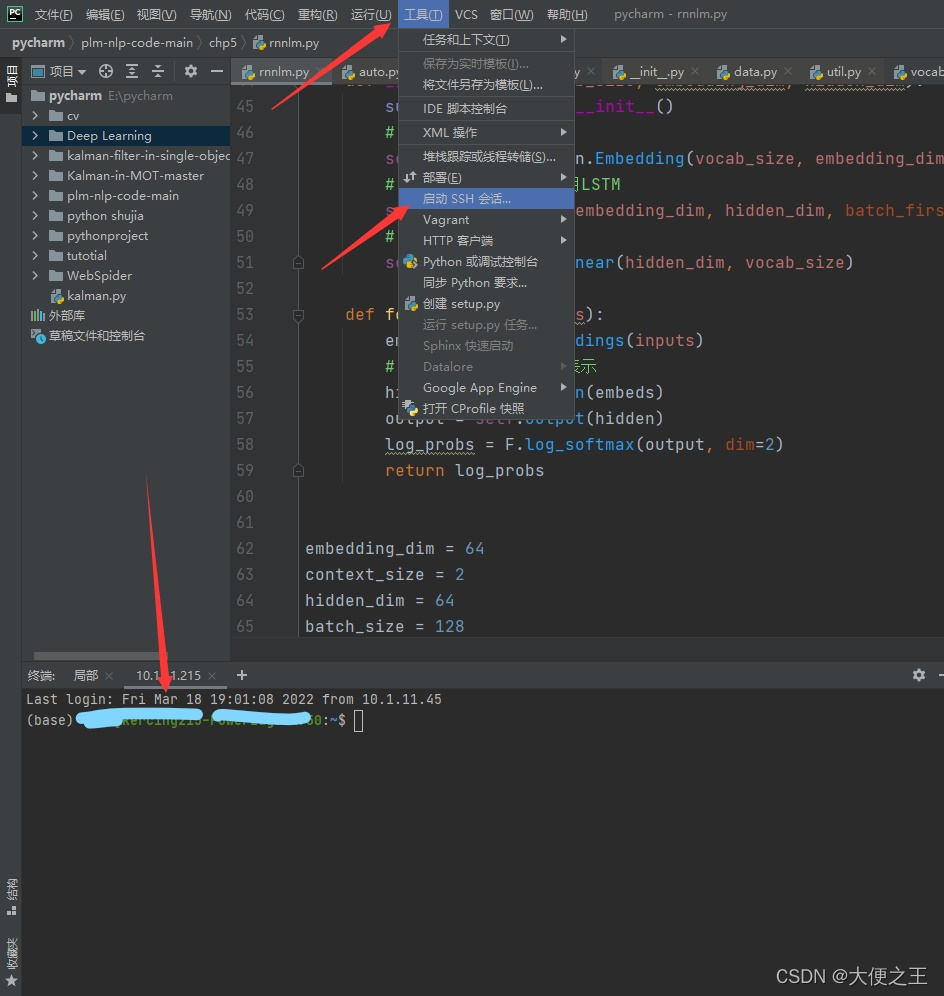Hide the project panel with minus icon

click(217, 71)
